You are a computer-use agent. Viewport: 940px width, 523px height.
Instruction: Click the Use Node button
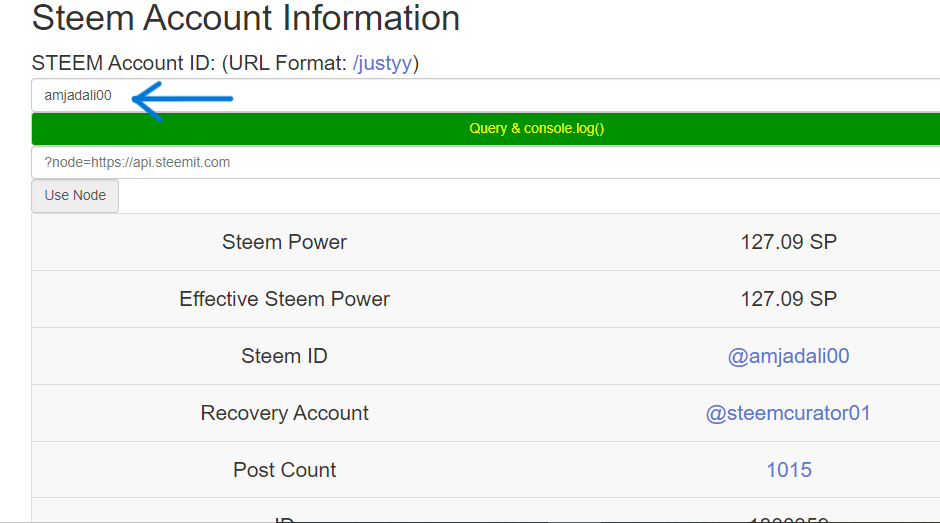(x=75, y=196)
